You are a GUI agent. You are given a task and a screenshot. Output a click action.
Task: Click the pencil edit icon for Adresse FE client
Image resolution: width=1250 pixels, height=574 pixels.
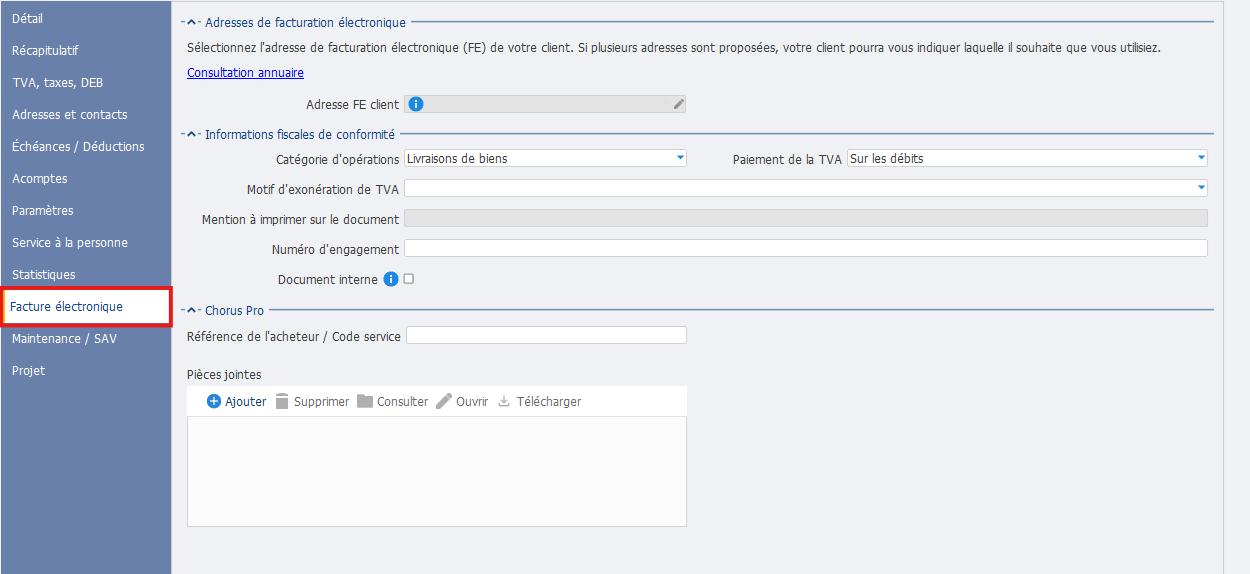(x=679, y=104)
